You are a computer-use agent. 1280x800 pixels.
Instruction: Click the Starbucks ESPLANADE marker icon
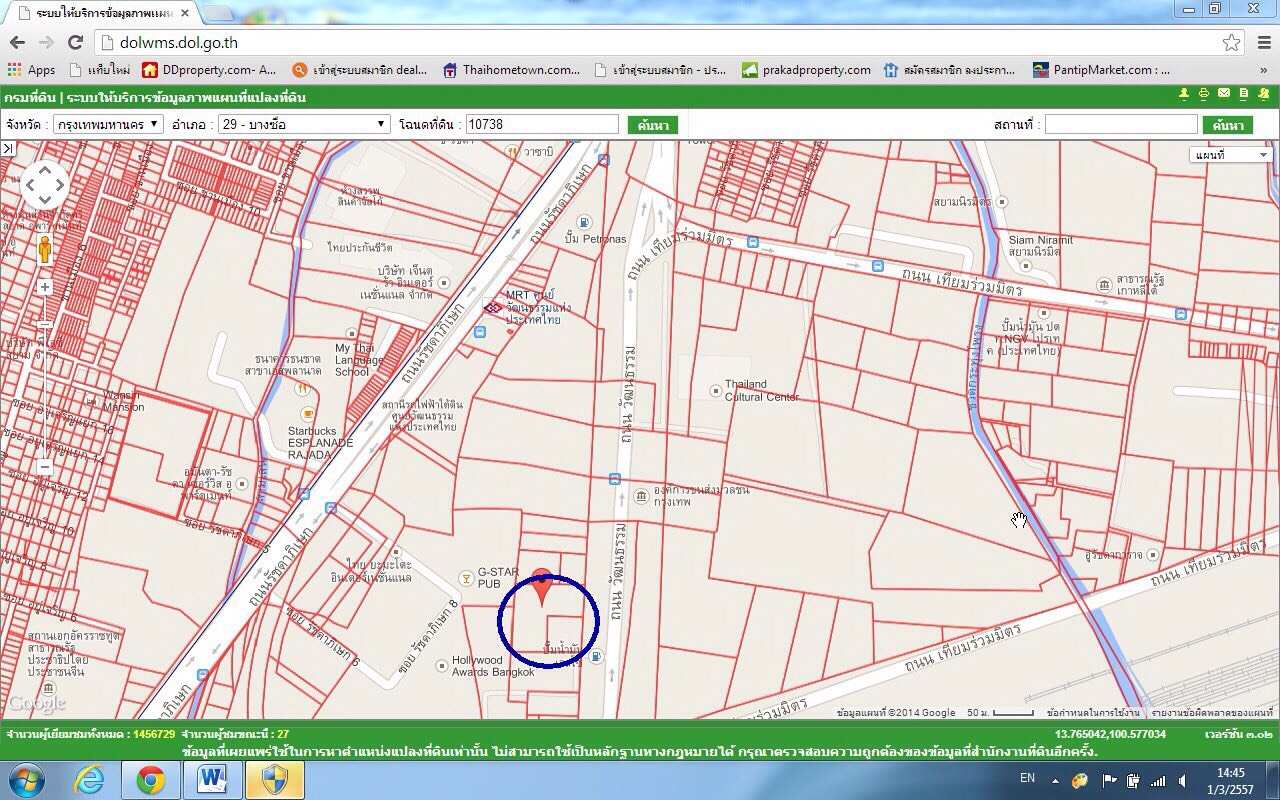point(307,415)
